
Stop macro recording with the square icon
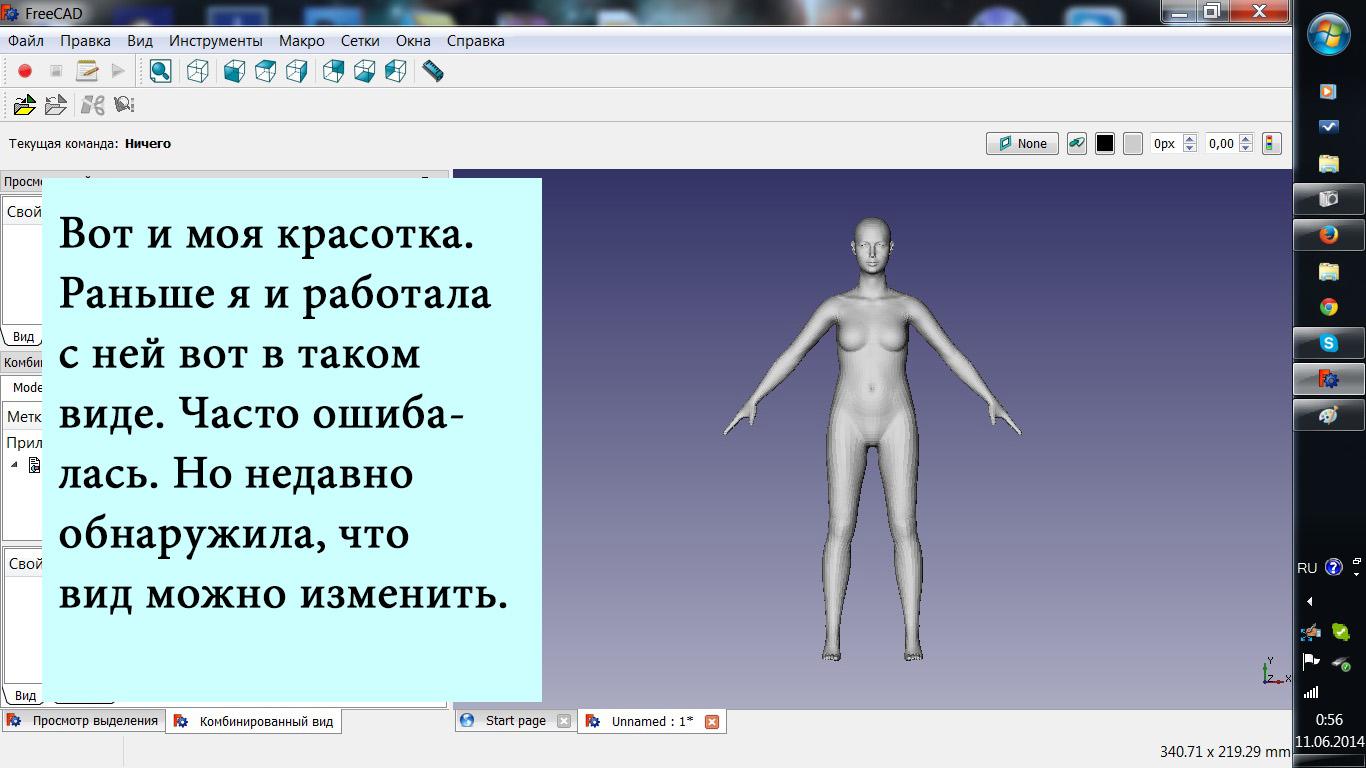[56, 71]
